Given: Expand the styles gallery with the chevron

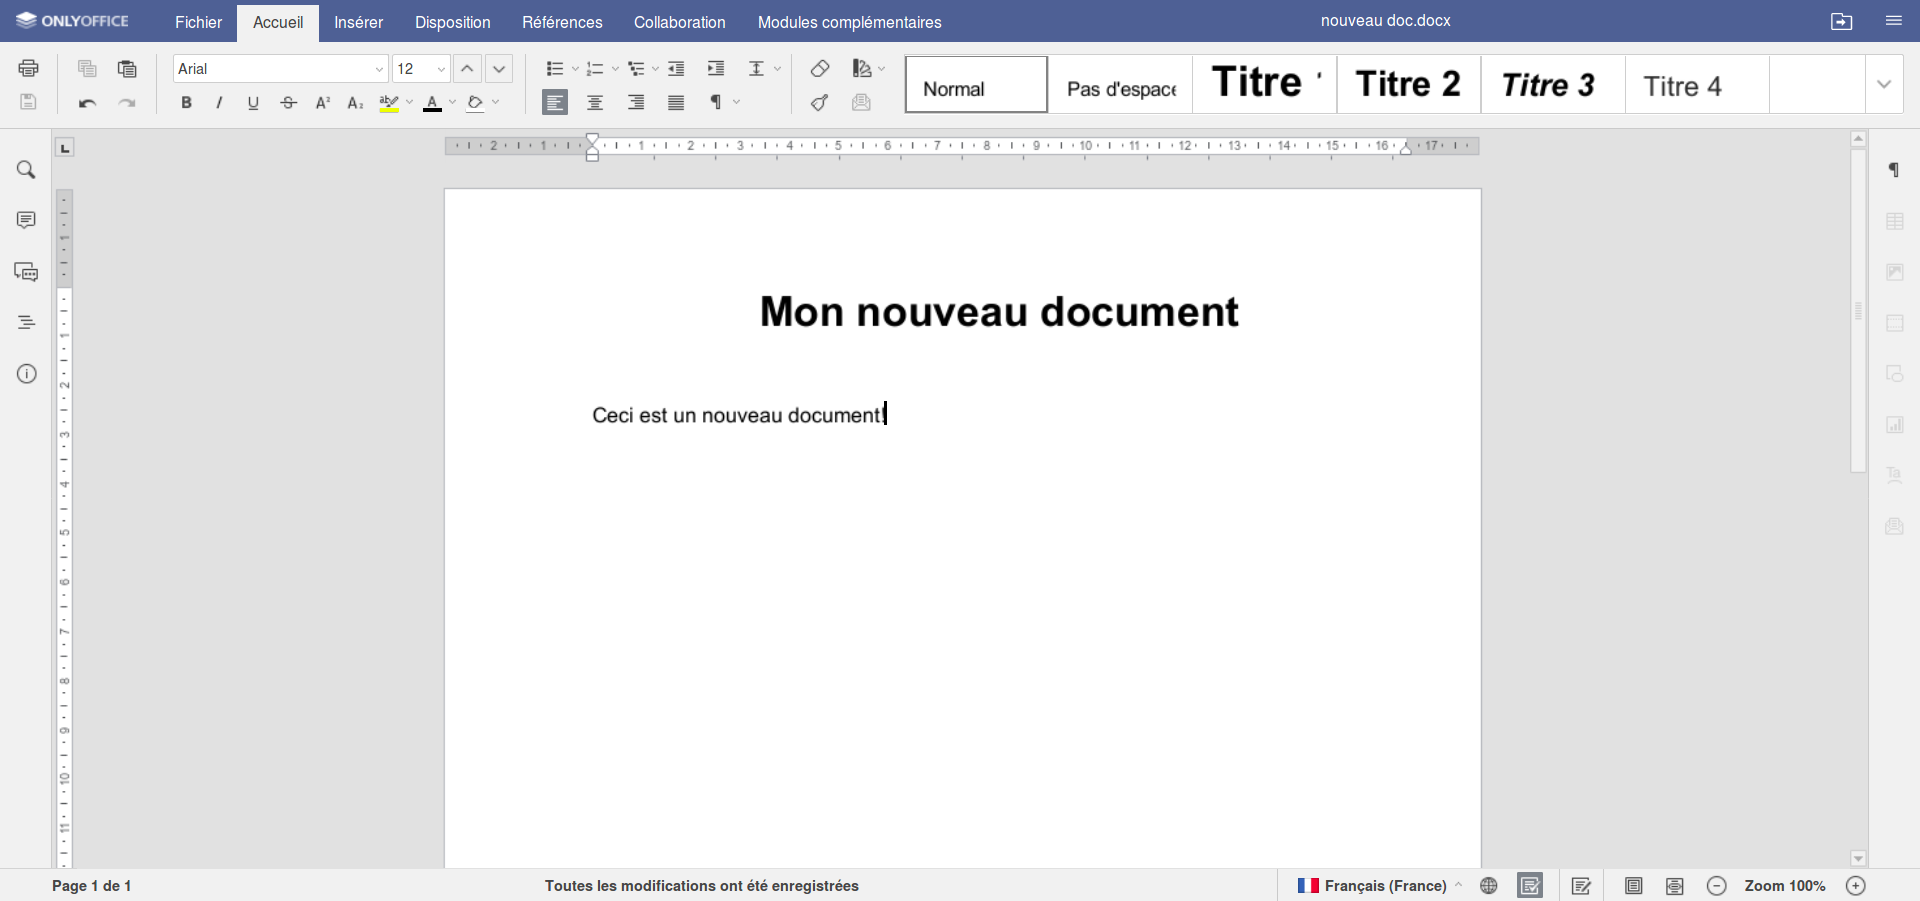Looking at the screenshot, I should point(1885,84).
